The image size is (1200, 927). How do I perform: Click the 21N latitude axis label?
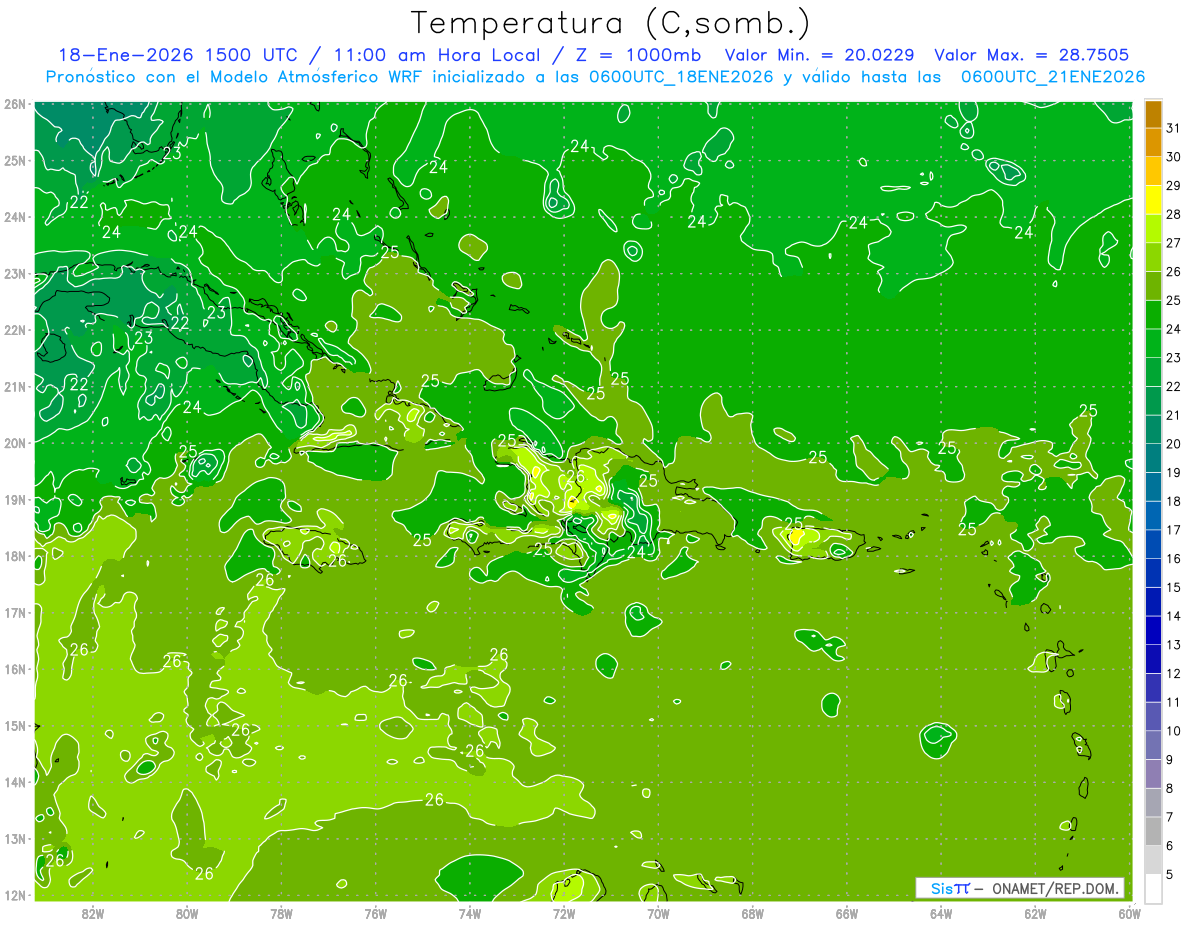[x=15, y=386]
